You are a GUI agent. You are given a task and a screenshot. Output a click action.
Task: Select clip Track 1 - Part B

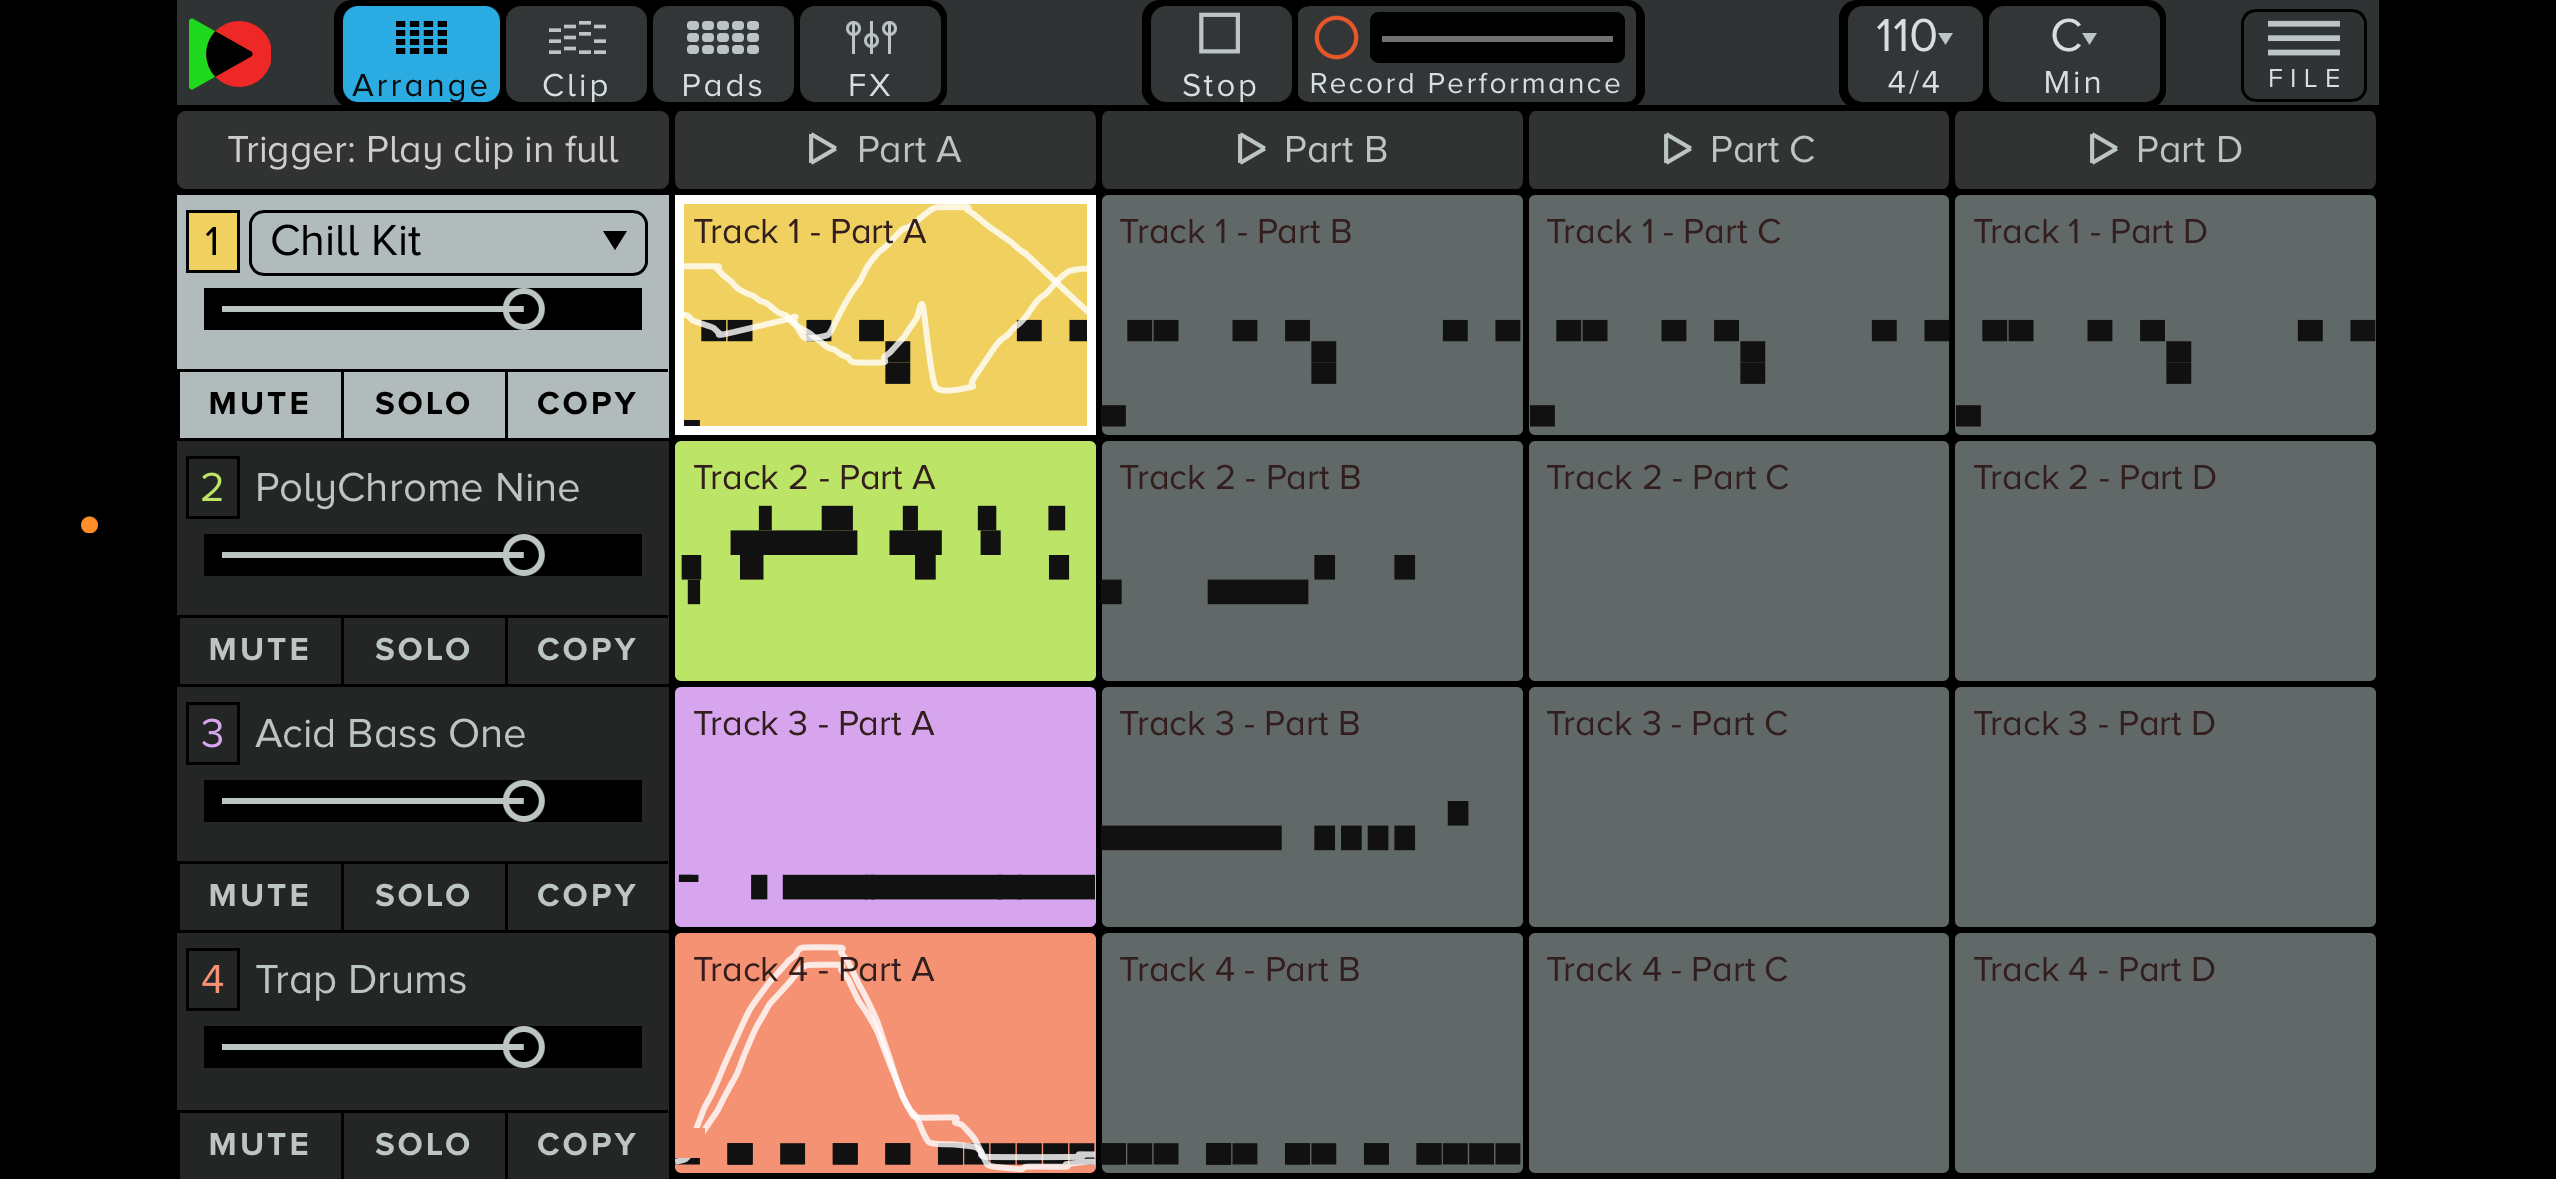click(1312, 315)
